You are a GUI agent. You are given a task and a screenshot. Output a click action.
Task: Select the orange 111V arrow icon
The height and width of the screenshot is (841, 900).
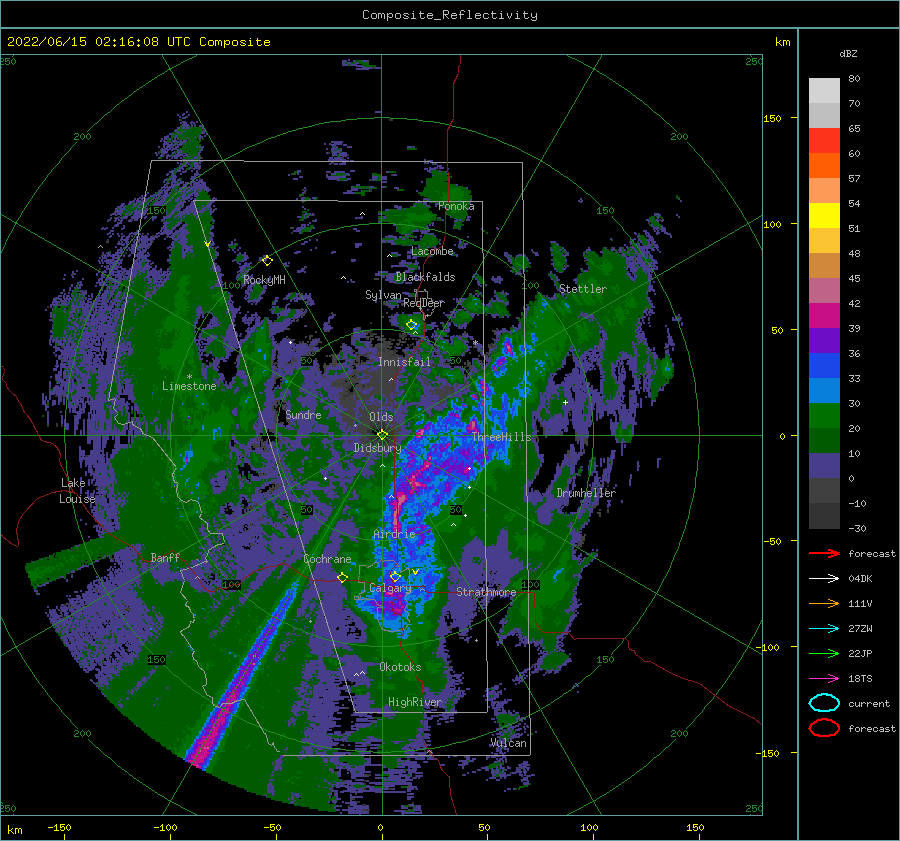pyautogui.click(x=824, y=603)
